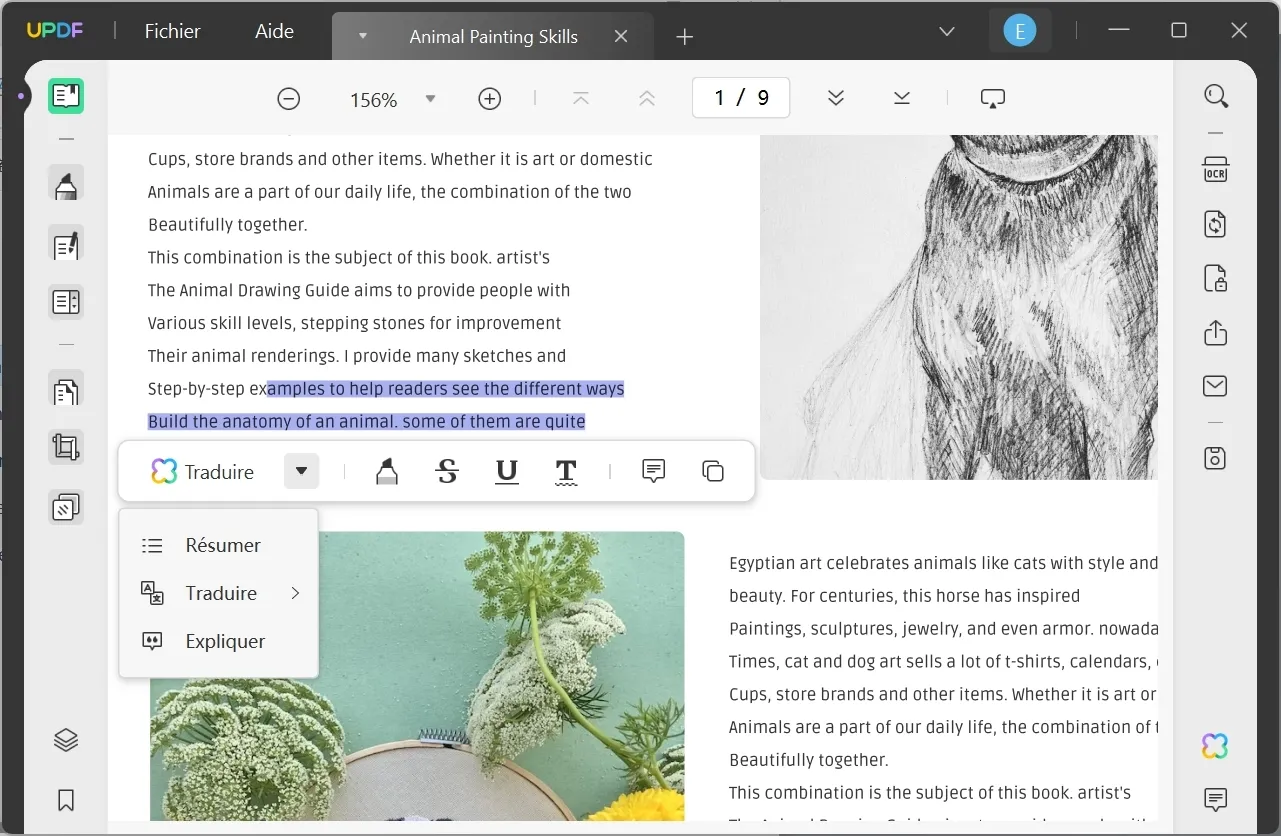Apply highlight to selected text
1281x836 pixels.
386,471
